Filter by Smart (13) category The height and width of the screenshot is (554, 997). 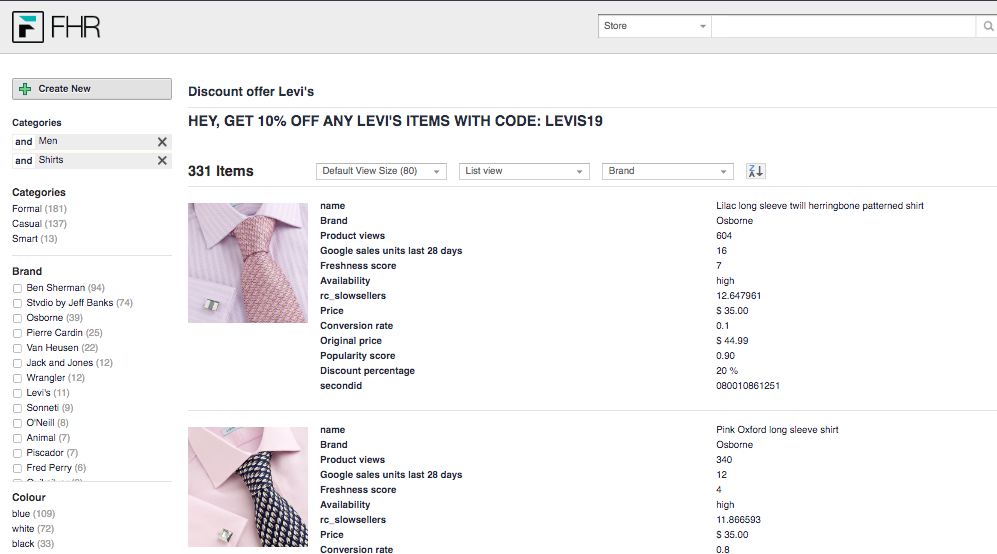tap(34, 239)
